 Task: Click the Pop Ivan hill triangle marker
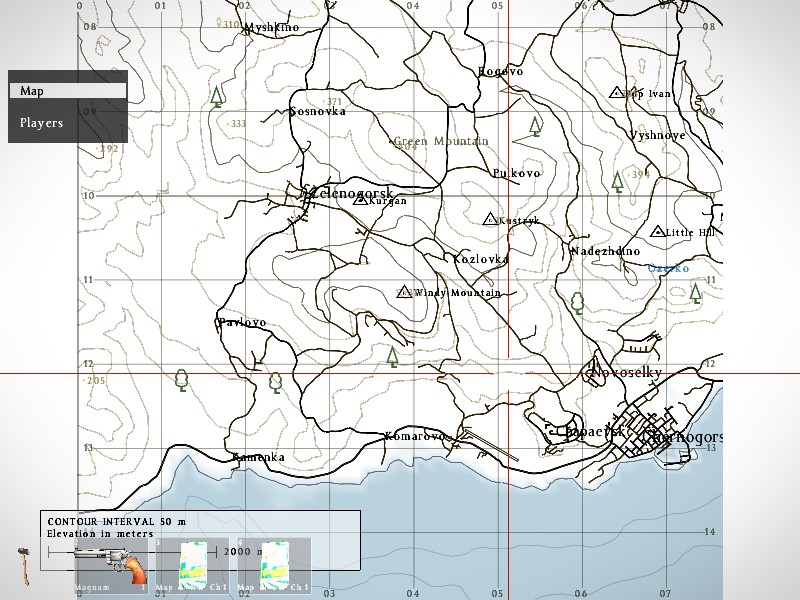(617, 92)
